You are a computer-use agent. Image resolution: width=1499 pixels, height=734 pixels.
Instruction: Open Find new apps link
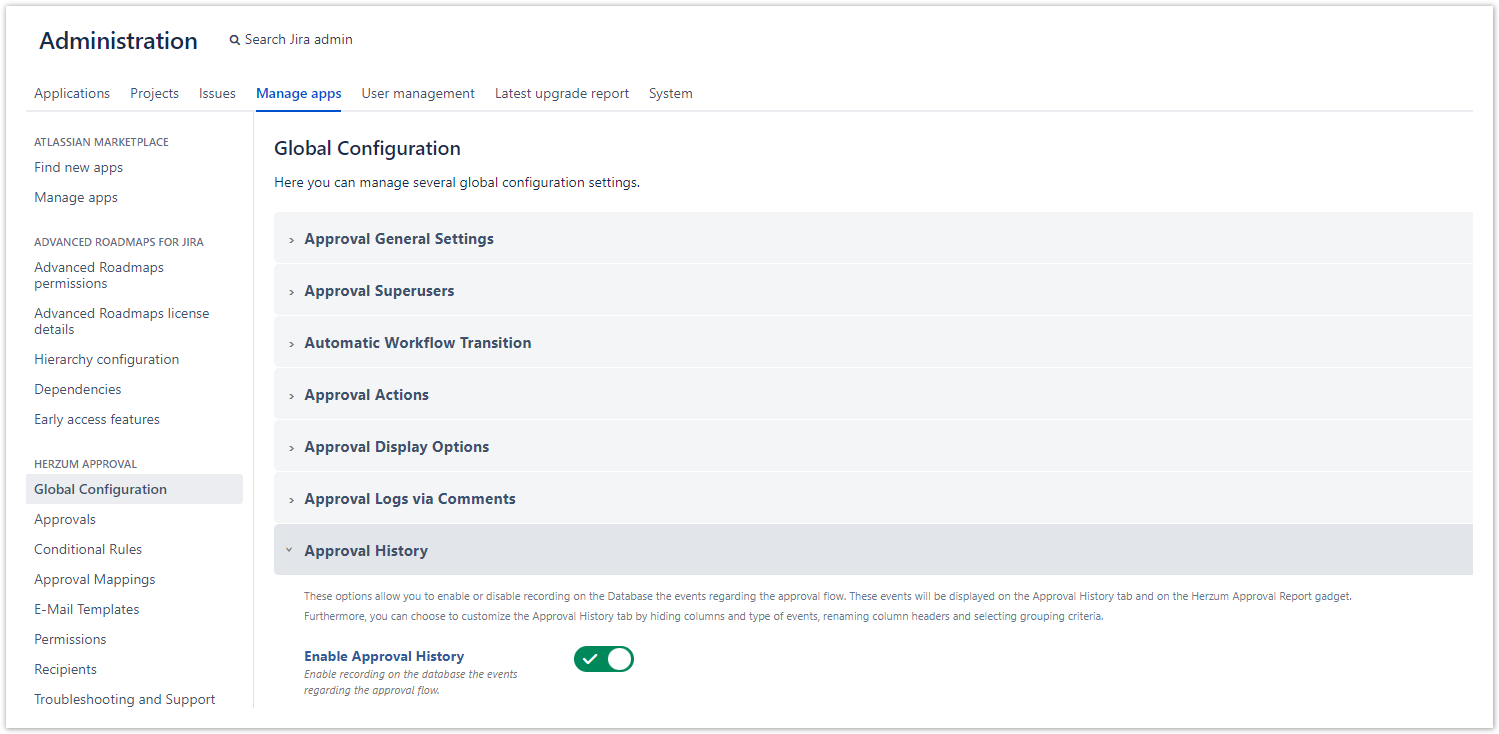point(78,167)
